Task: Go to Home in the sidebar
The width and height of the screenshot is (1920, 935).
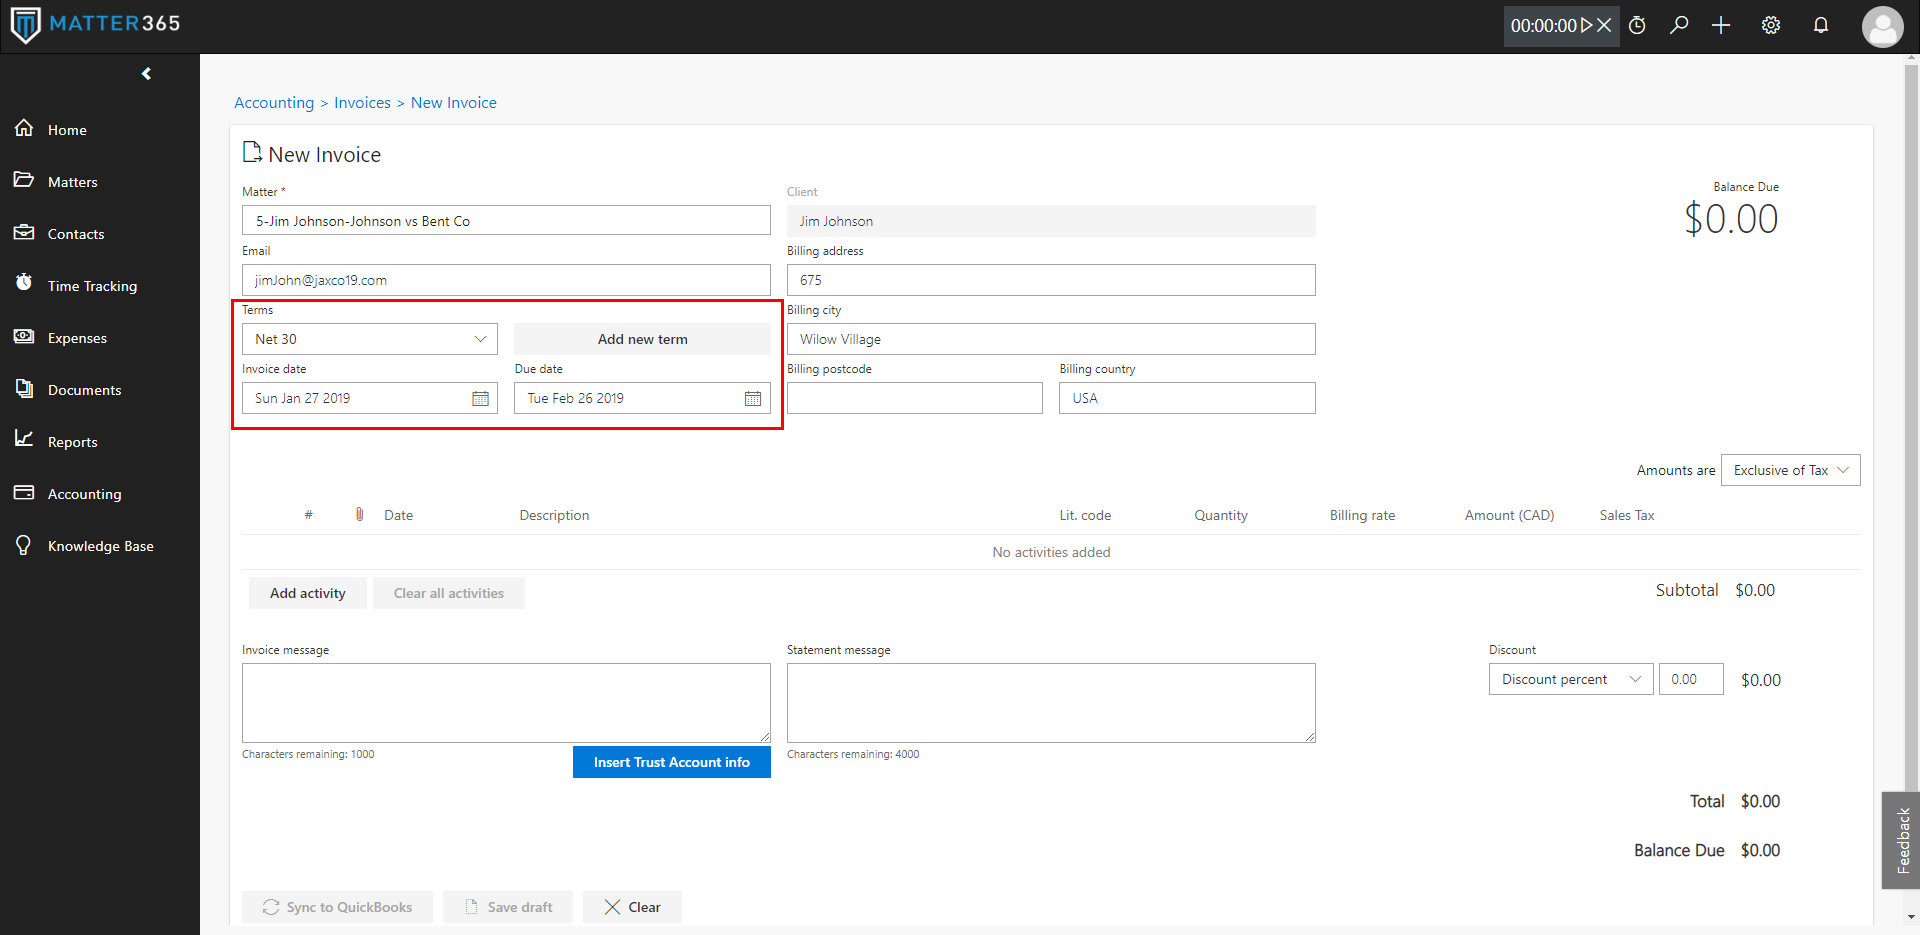Action: pyautogui.click(x=67, y=130)
